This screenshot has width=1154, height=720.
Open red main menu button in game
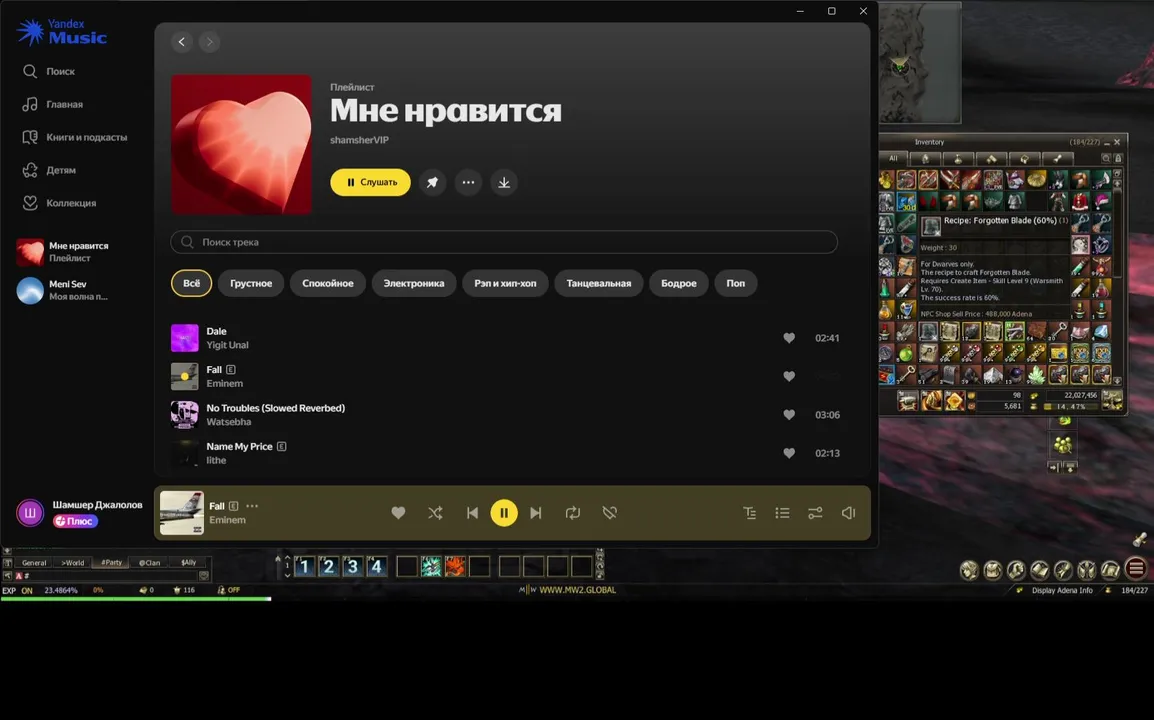1136,568
